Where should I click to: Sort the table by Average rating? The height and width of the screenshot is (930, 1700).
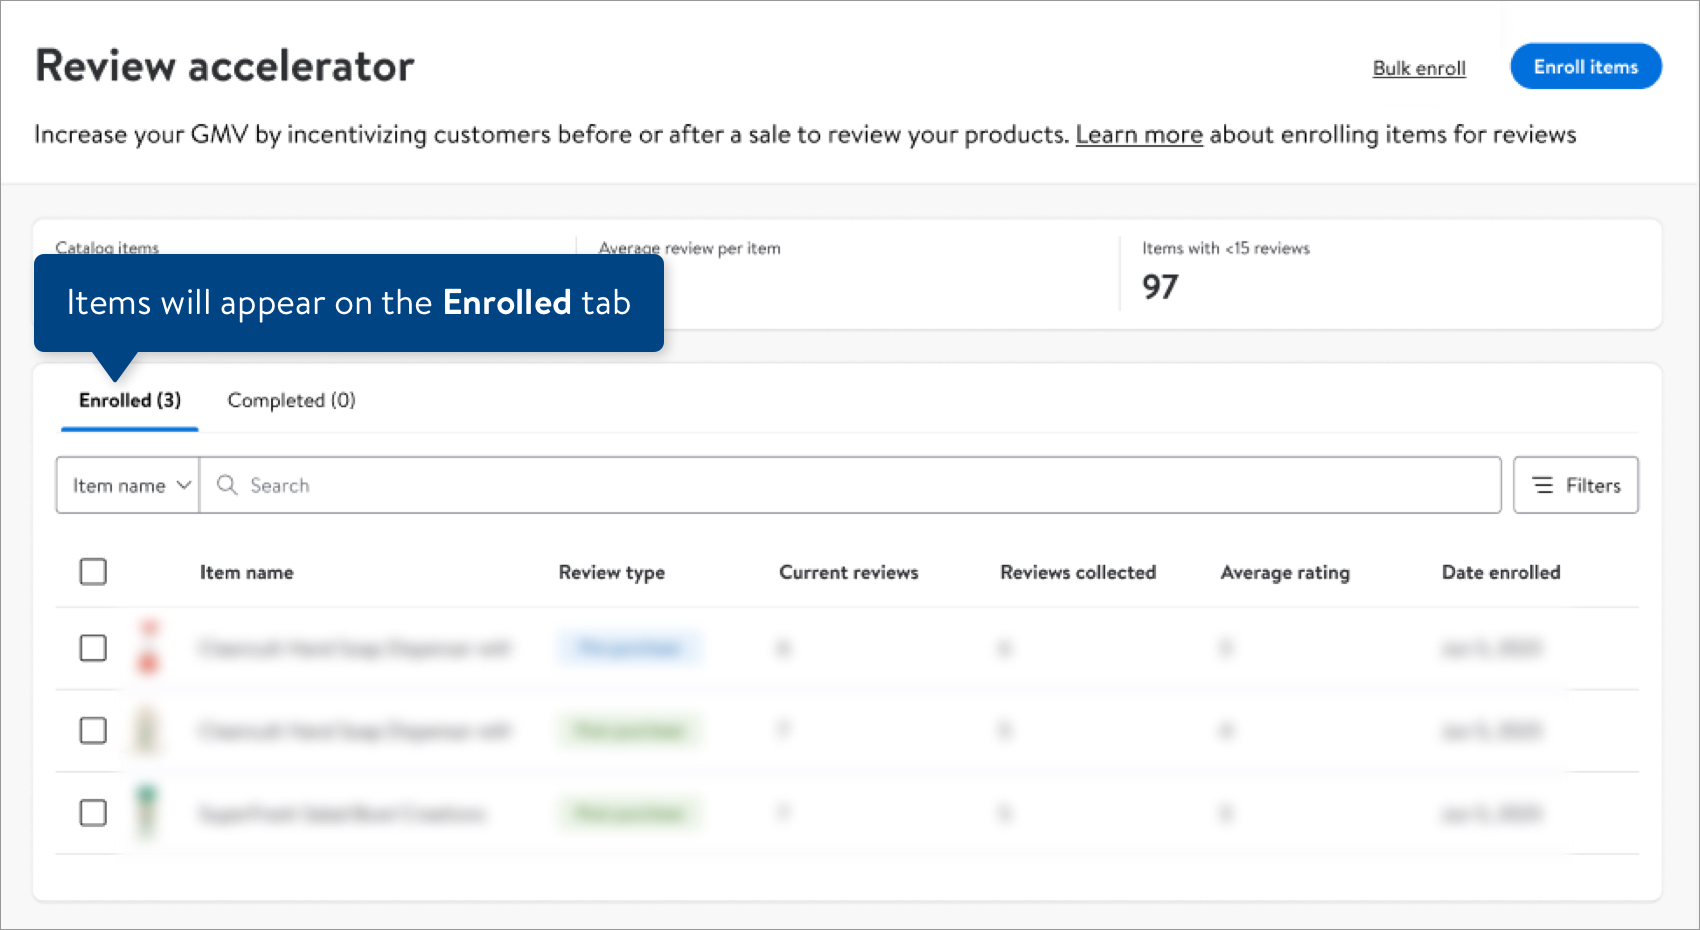coord(1285,572)
